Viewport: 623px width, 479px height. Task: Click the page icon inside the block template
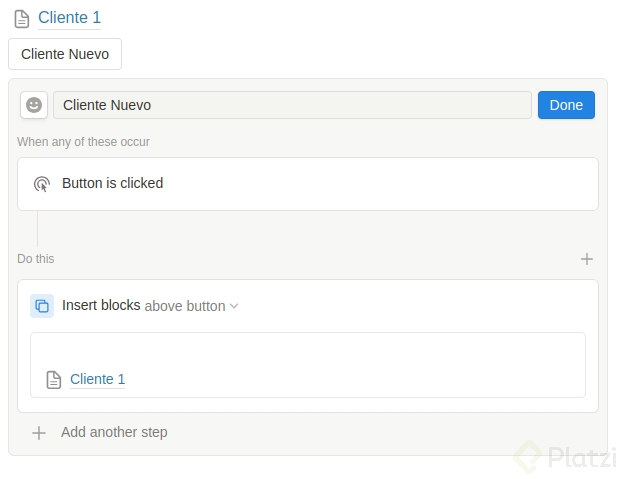(x=54, y=380)
